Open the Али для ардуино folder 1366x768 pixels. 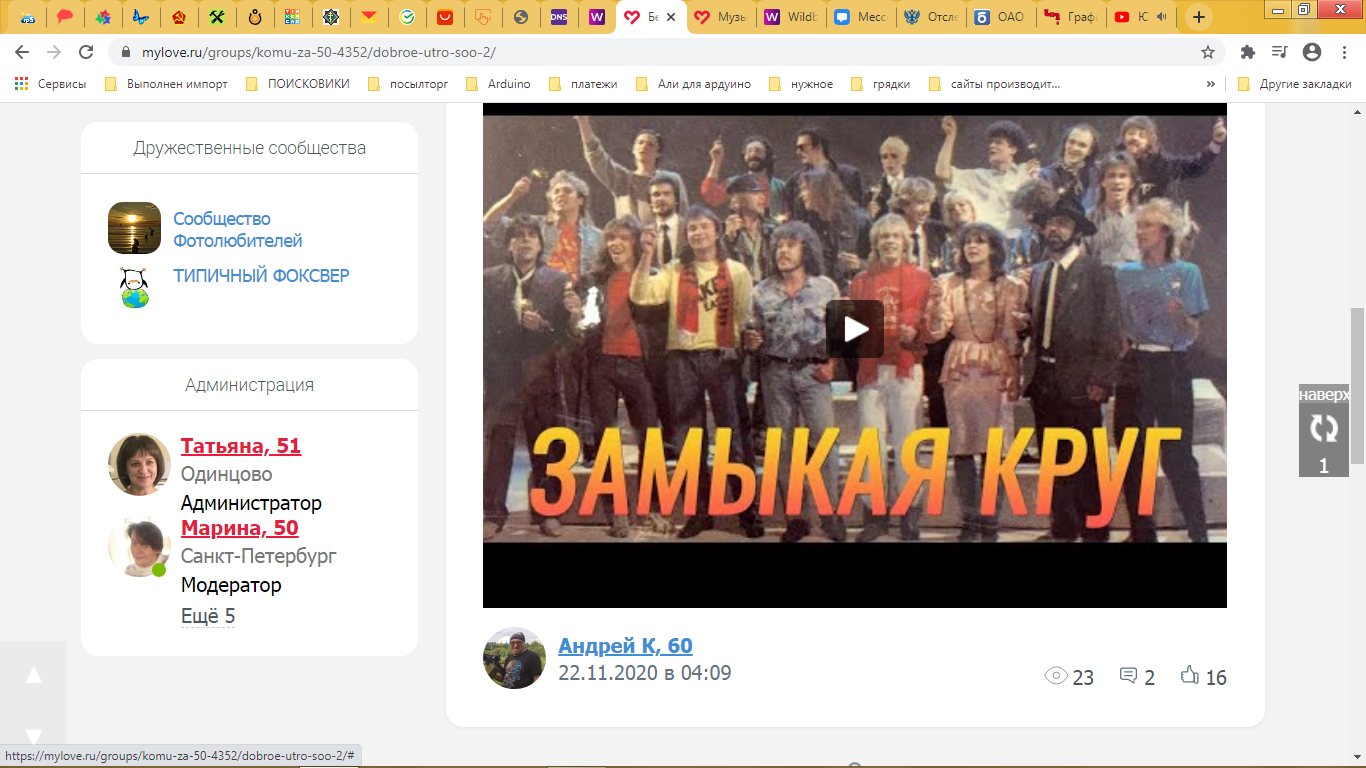coord(693,84)
